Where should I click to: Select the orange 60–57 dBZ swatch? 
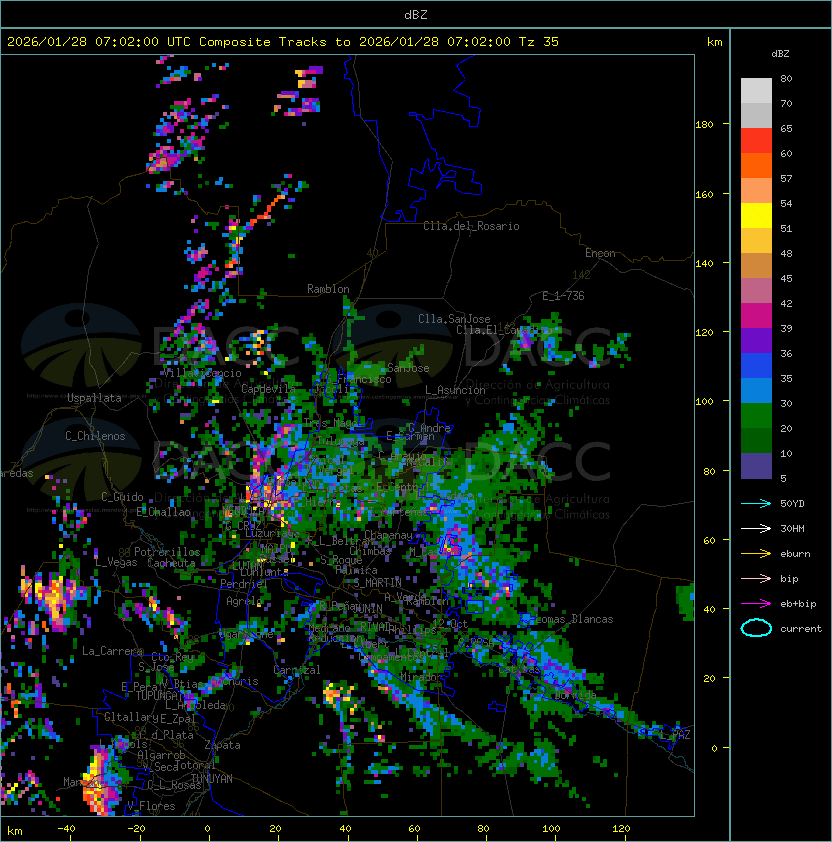click(x=756, y=165)
